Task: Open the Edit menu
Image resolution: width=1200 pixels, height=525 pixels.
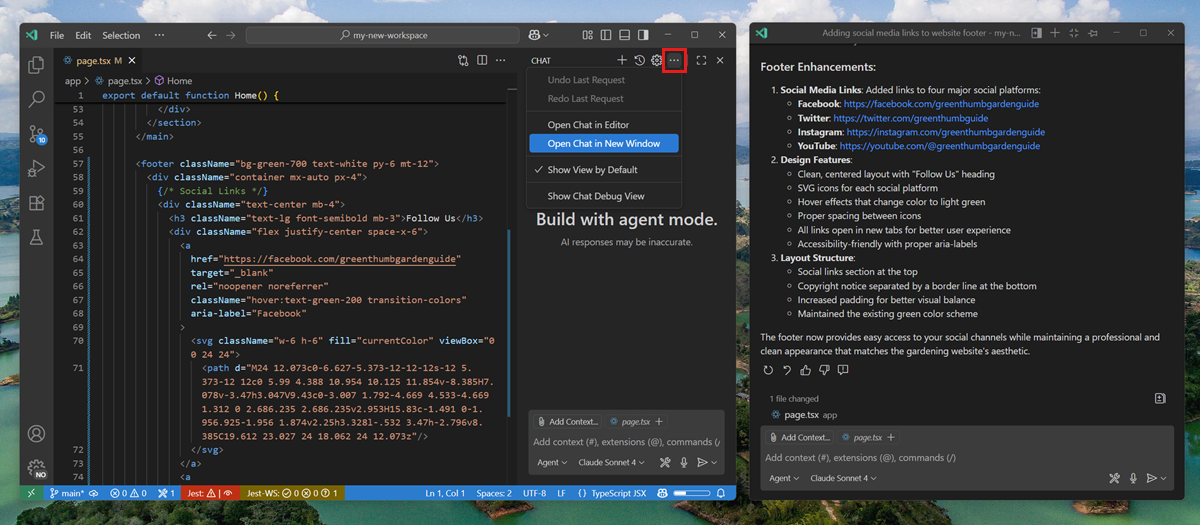Action: coord(83,35)
